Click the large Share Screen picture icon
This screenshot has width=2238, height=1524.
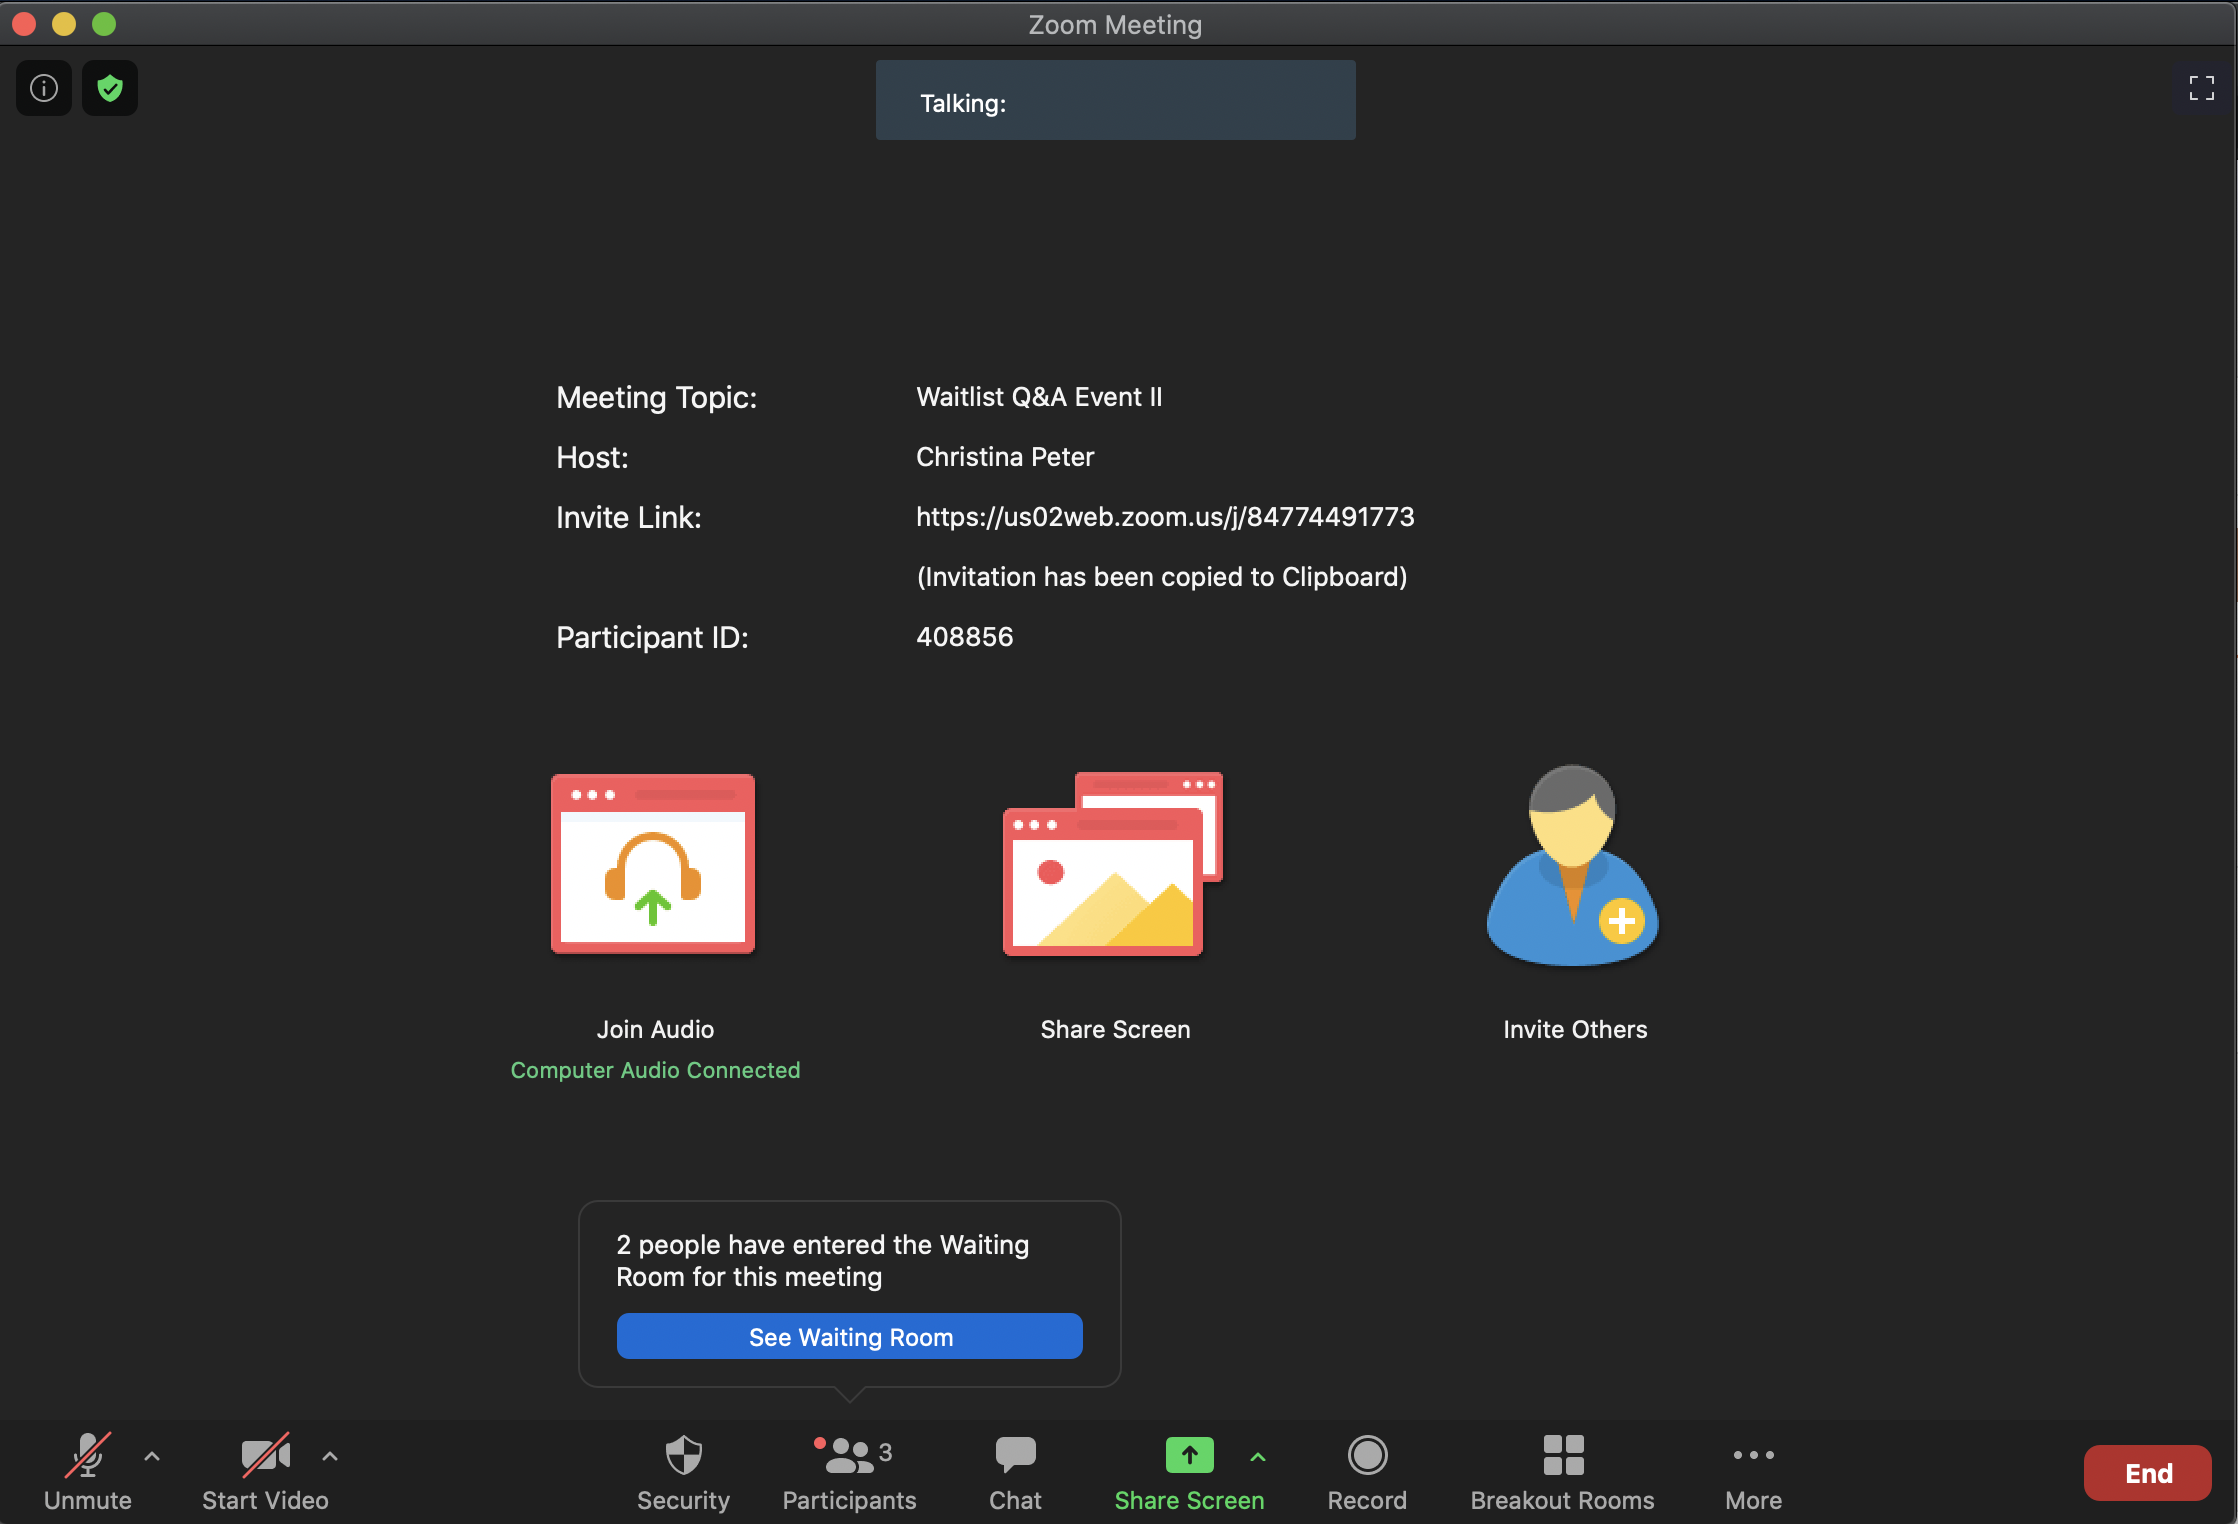(x=1113, y=863)
